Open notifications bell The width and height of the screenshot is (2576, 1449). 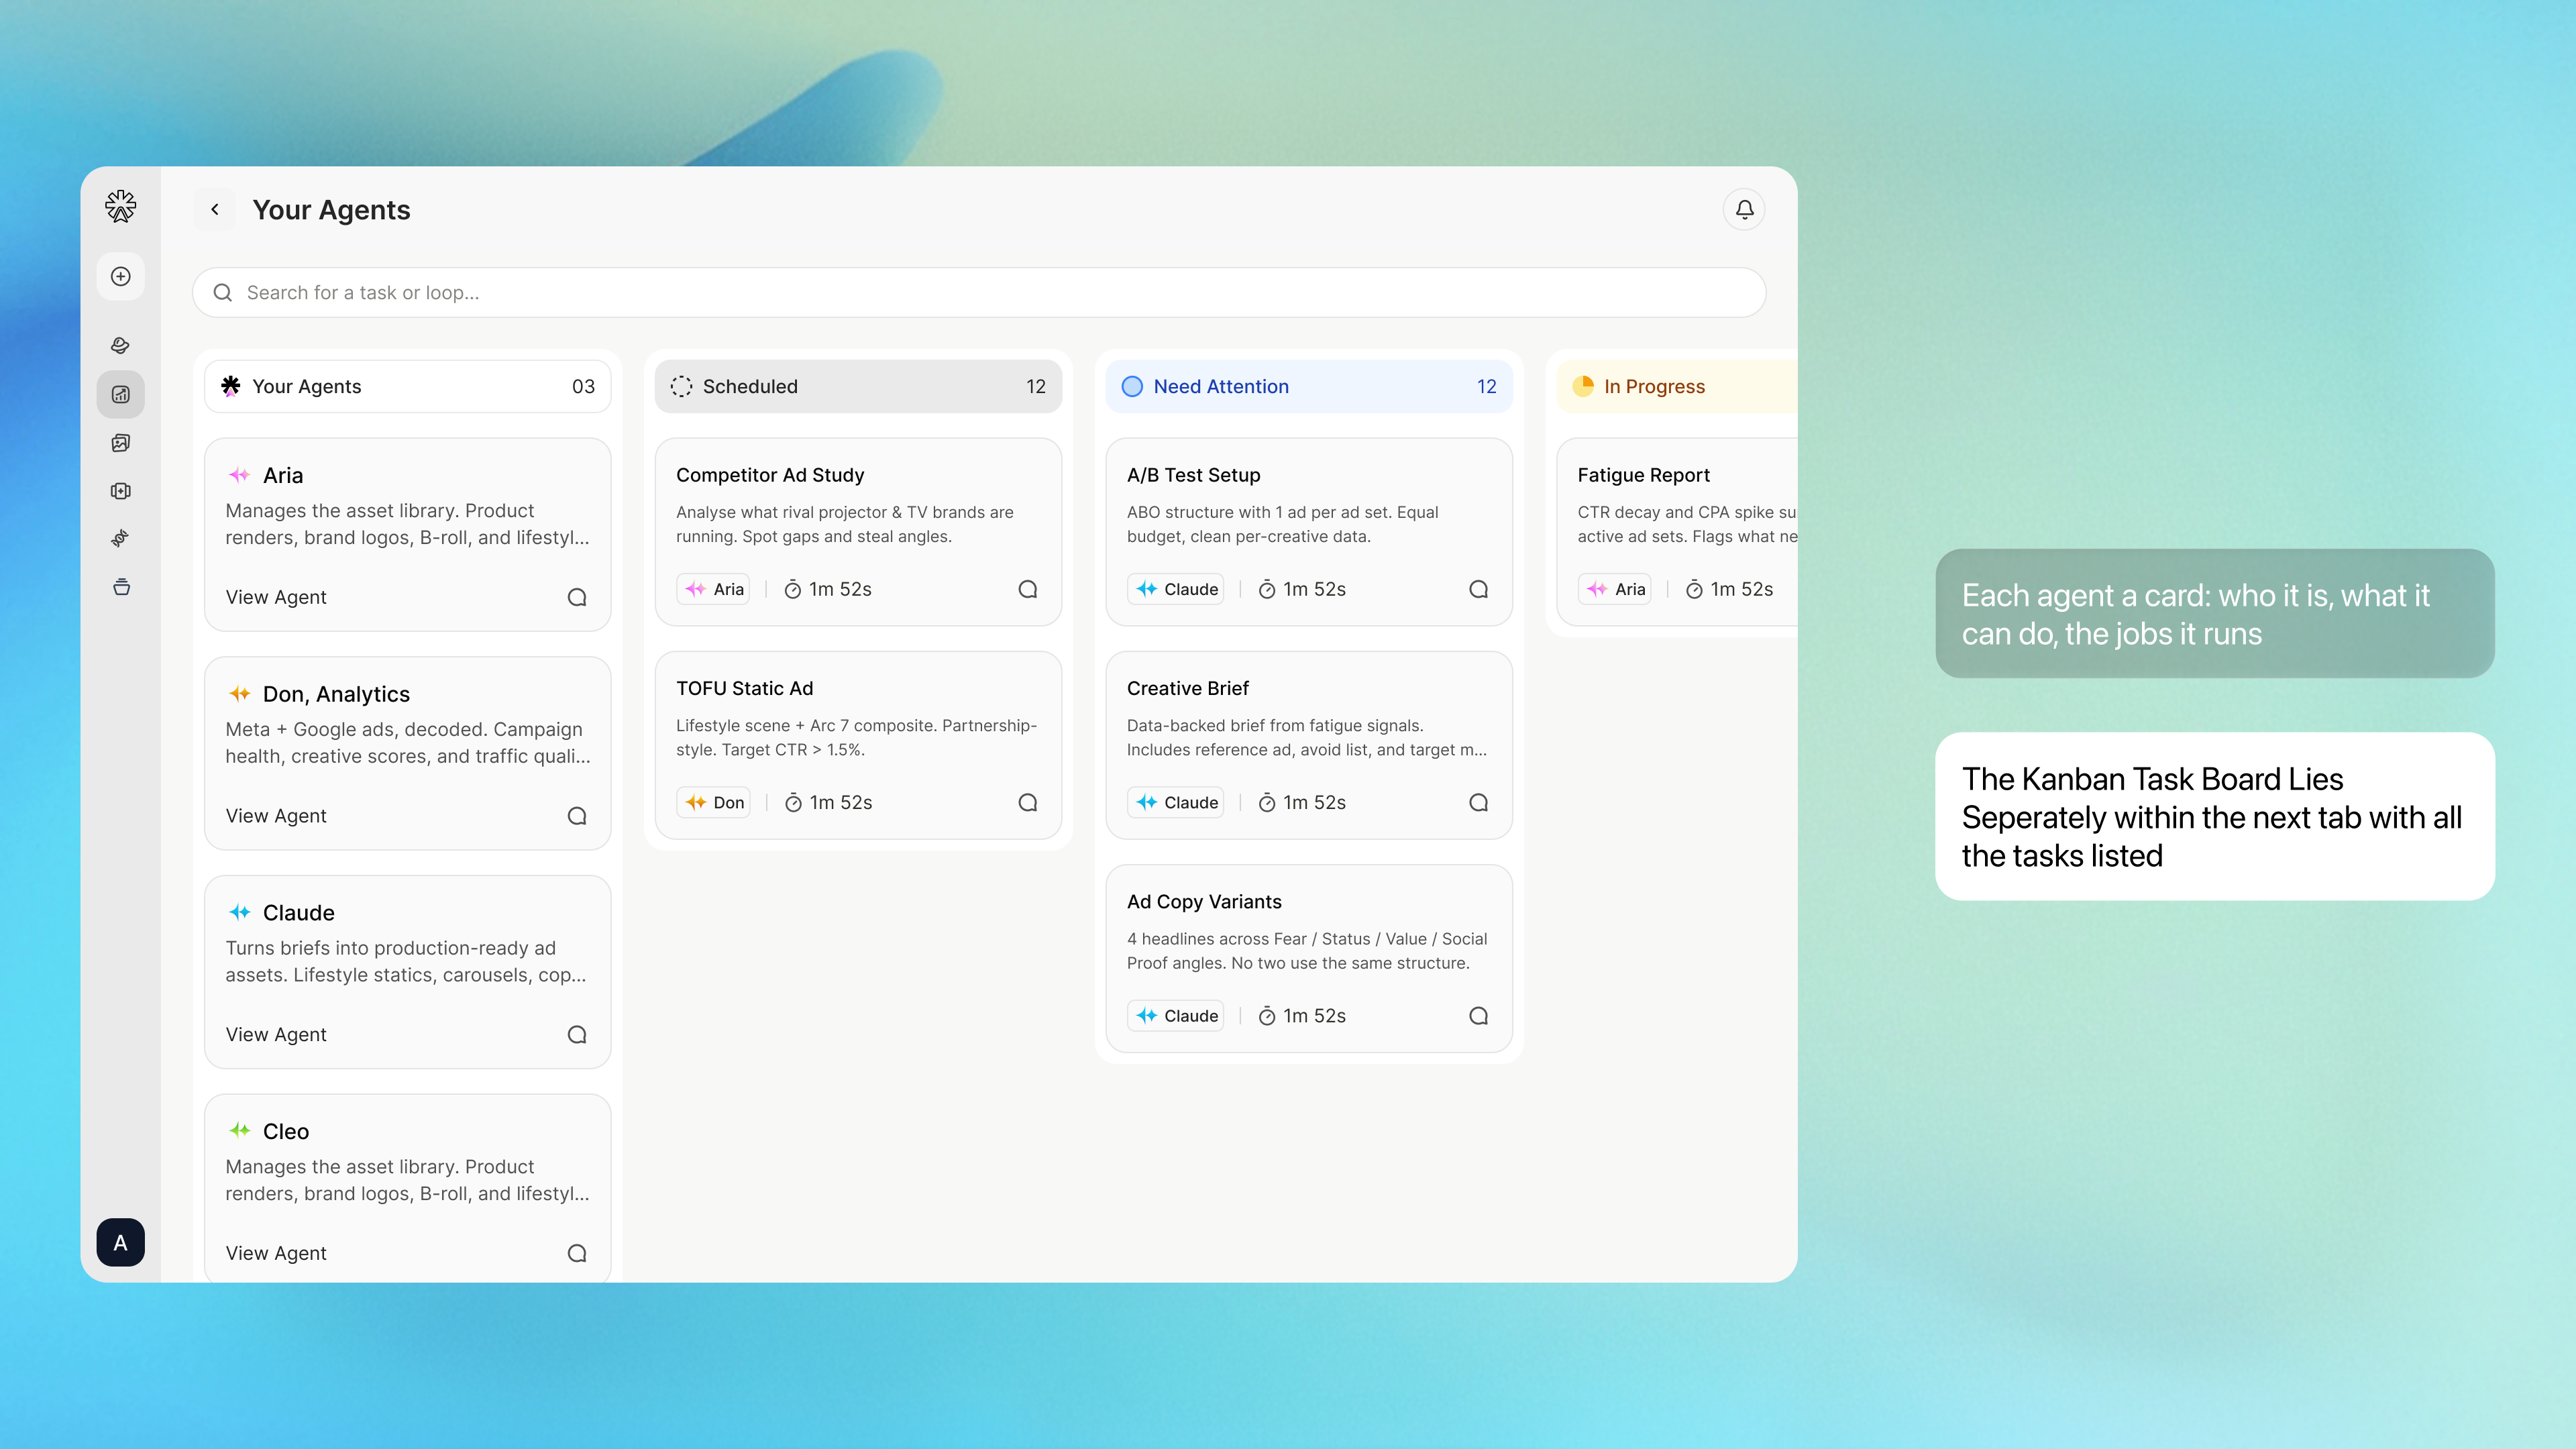point(1743,209)
